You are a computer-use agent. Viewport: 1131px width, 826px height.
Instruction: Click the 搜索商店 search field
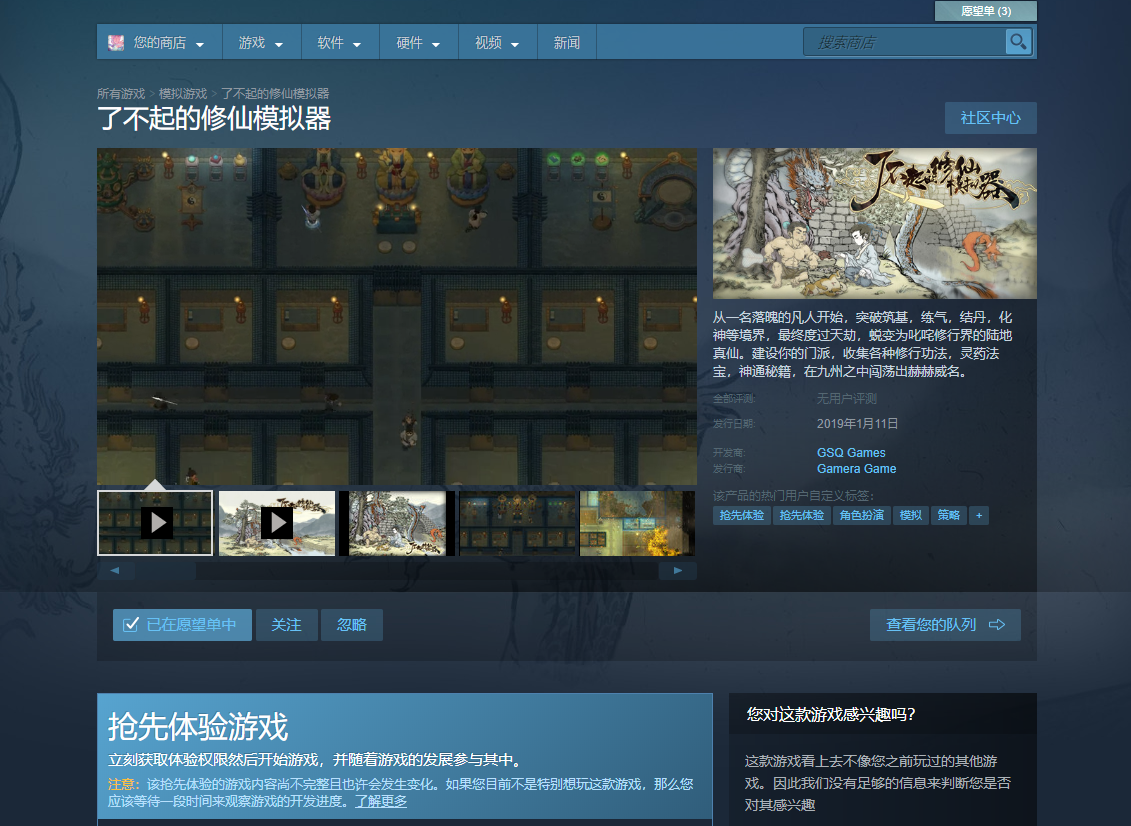tap(905, 42)
